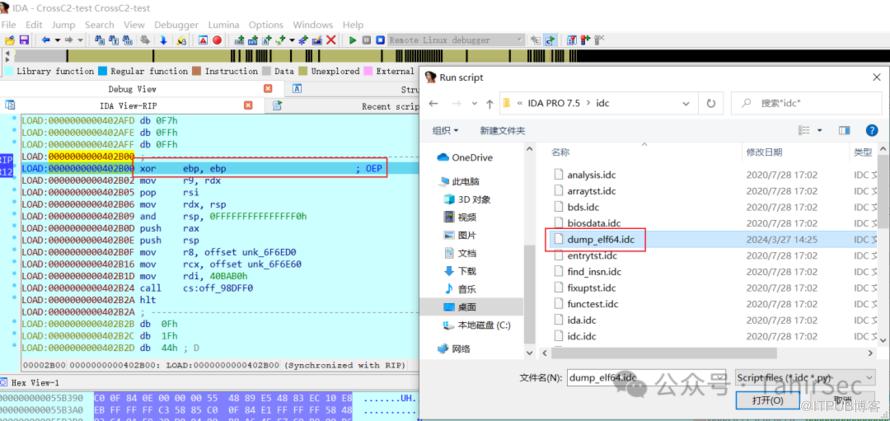Start the process with the green play icon
Image resolution: width=890 pixels, height=421 pixels.
pyautogui.click(x=352, y=40)
